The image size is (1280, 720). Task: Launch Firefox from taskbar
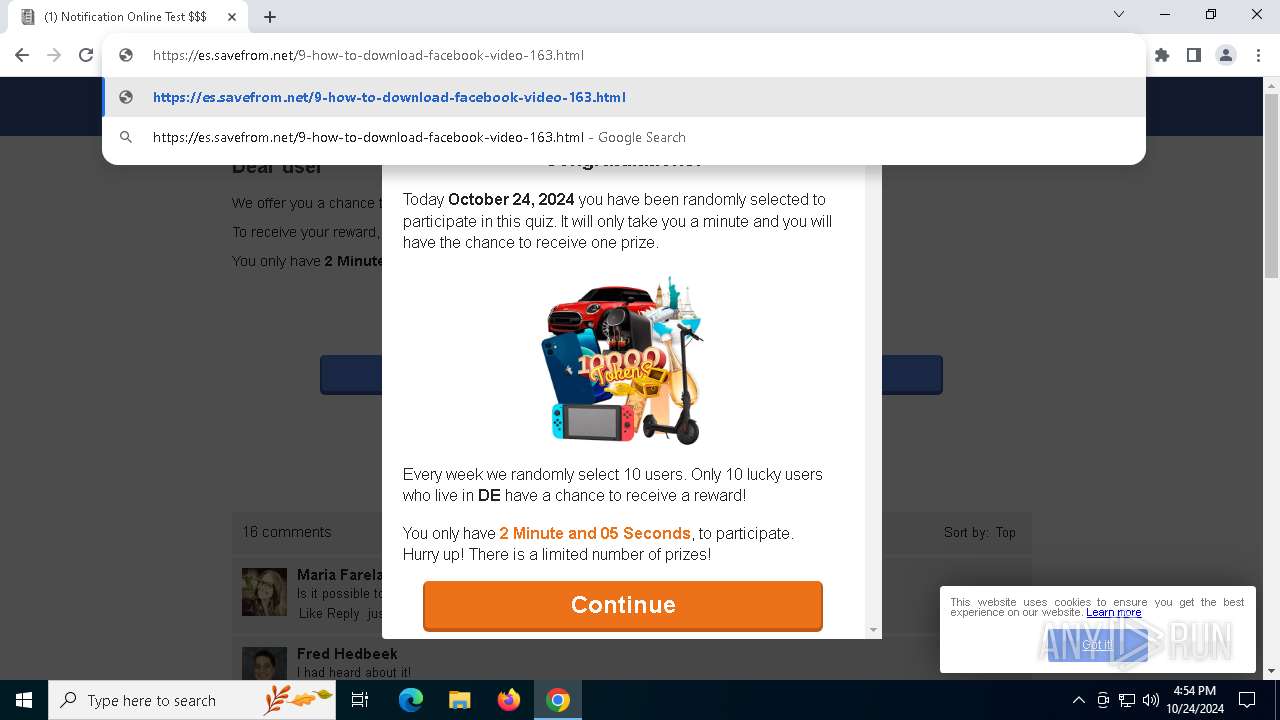pos(509,700)
